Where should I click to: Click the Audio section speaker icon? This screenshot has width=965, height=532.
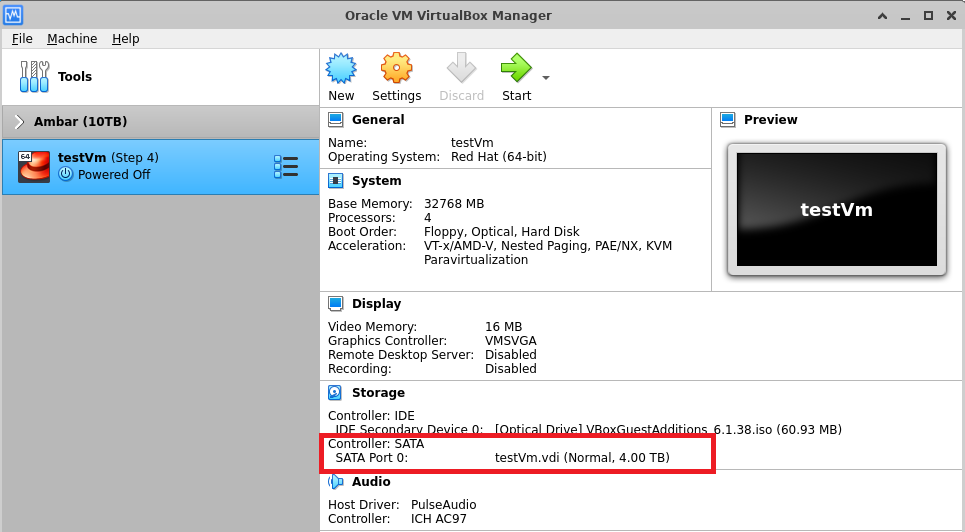[x=335, y=482]
